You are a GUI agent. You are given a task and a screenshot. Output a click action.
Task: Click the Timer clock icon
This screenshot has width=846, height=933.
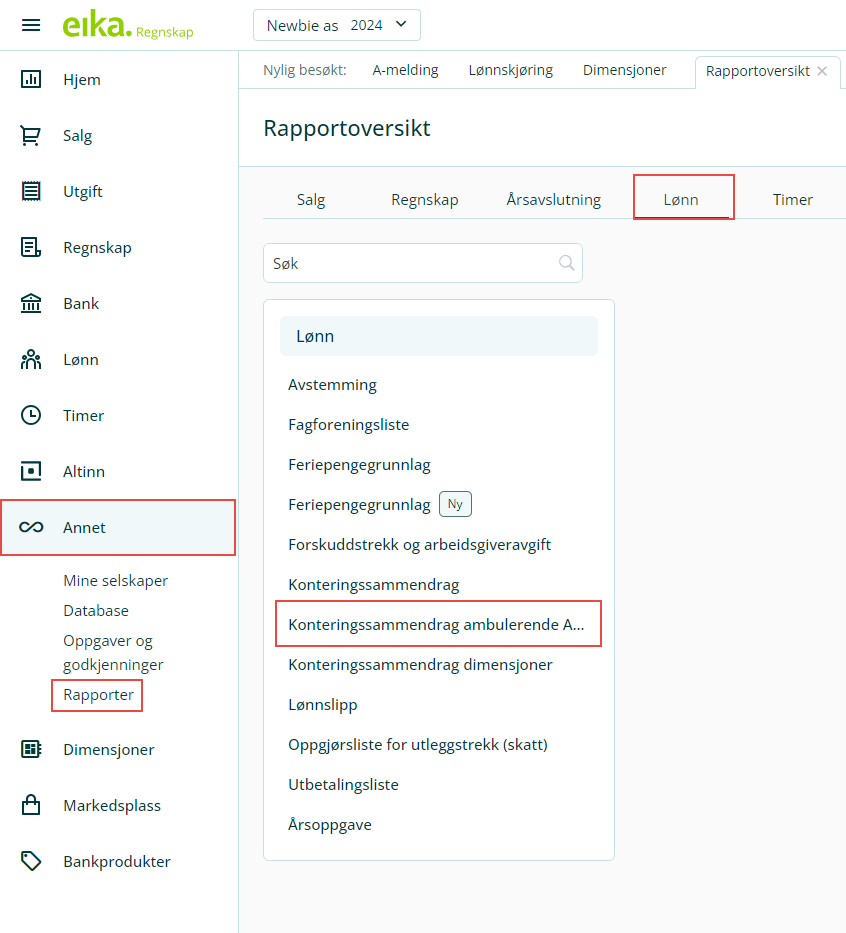[x=31, y=415]
